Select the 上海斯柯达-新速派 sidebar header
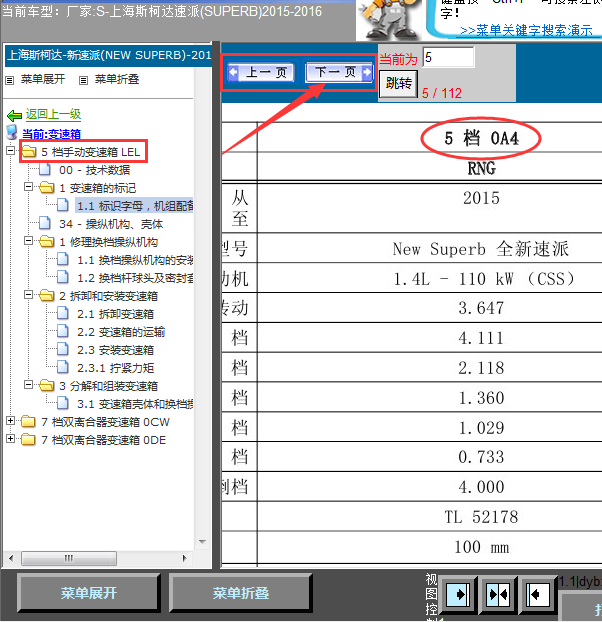 click(109, 55)
